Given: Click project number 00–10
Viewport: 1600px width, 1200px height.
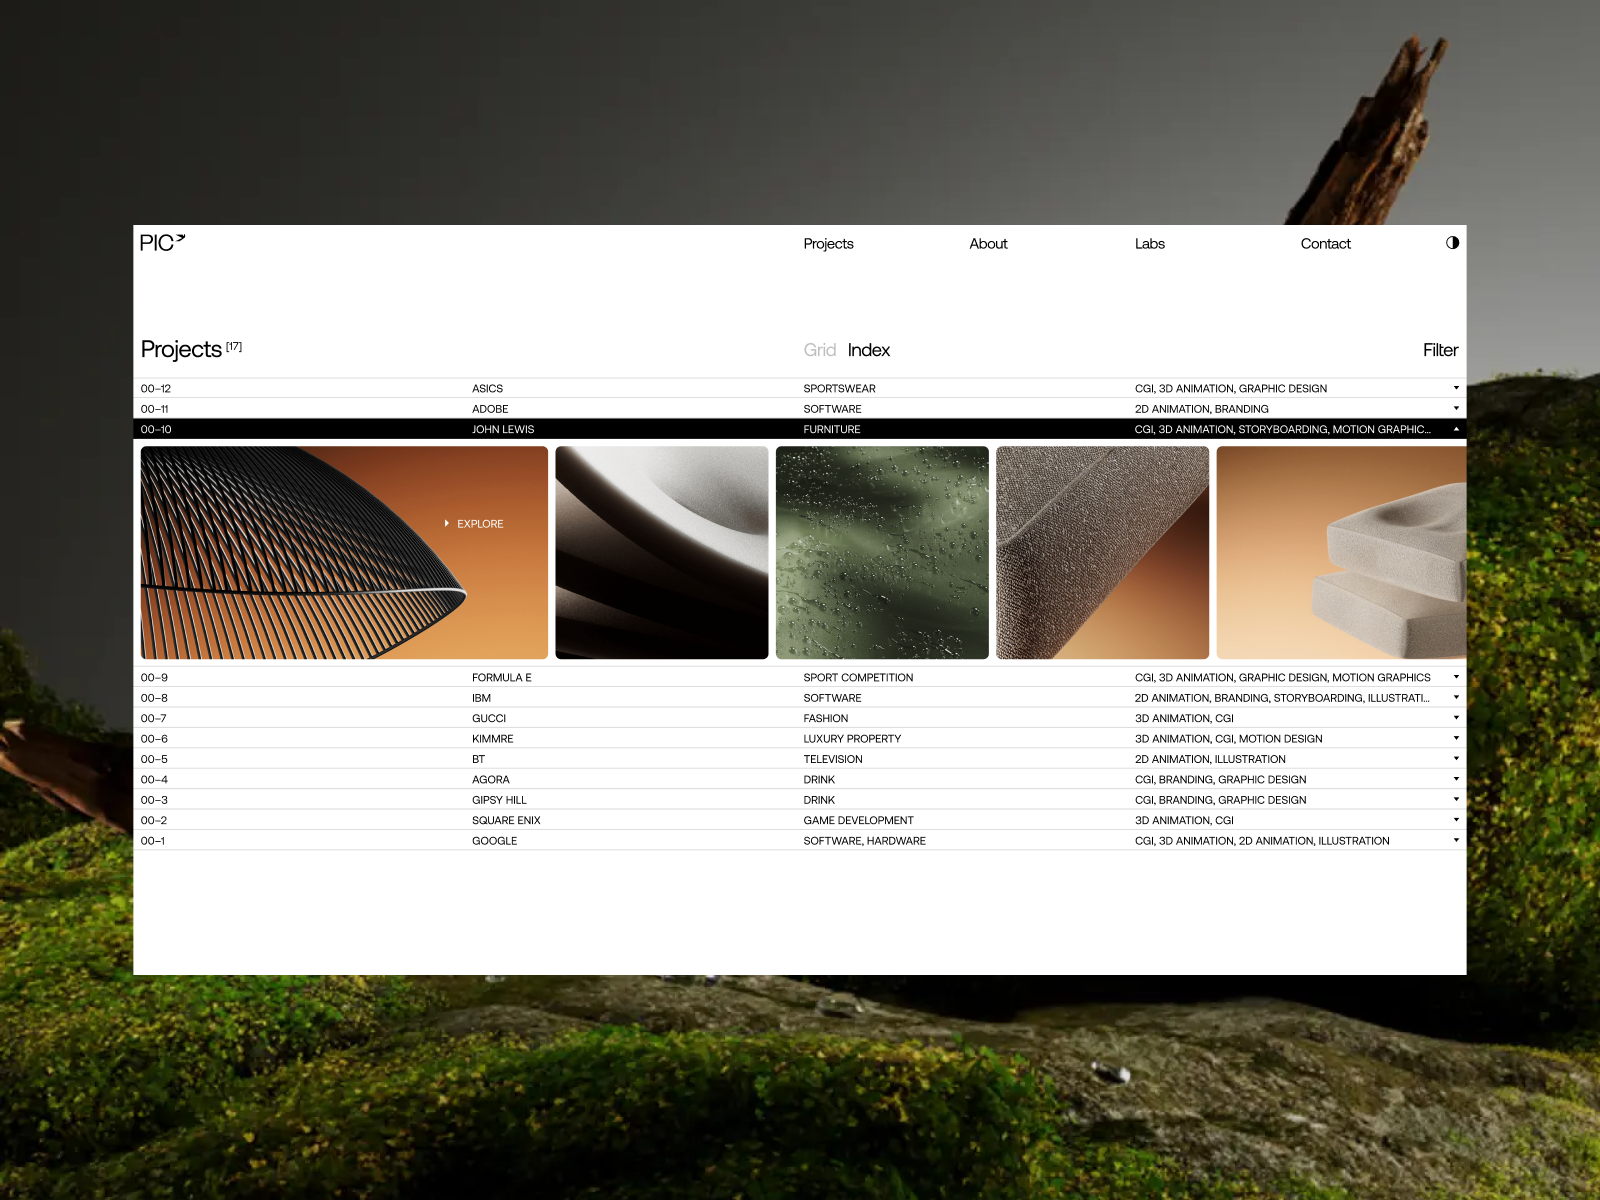Looking at the screenshot, I should point(155,430).
